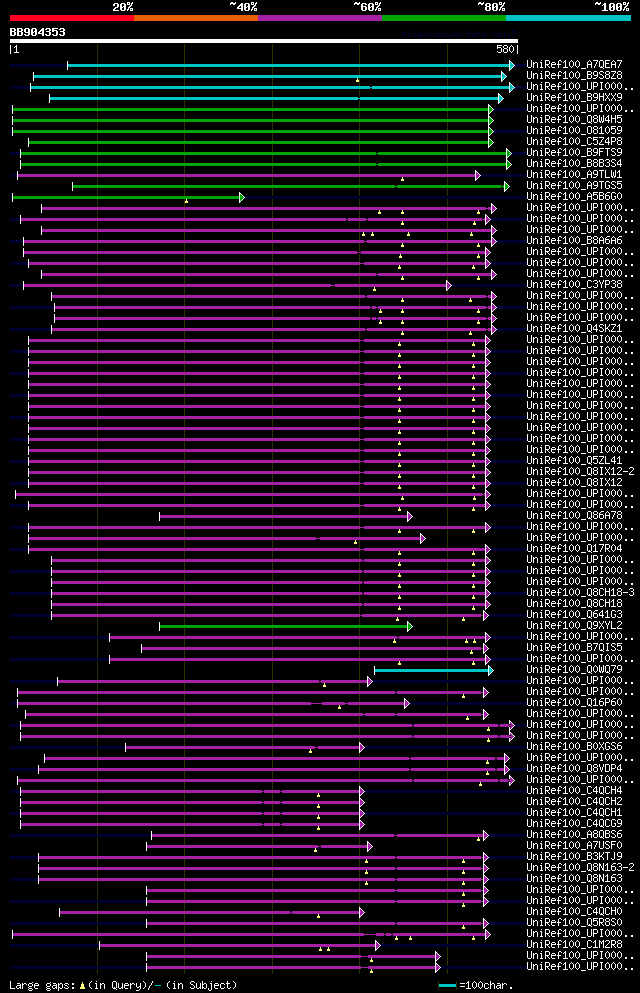Click the short cyan alignment bar for UniRef100_Q0WQ79

pyautogui.click(x=434, y=670)
